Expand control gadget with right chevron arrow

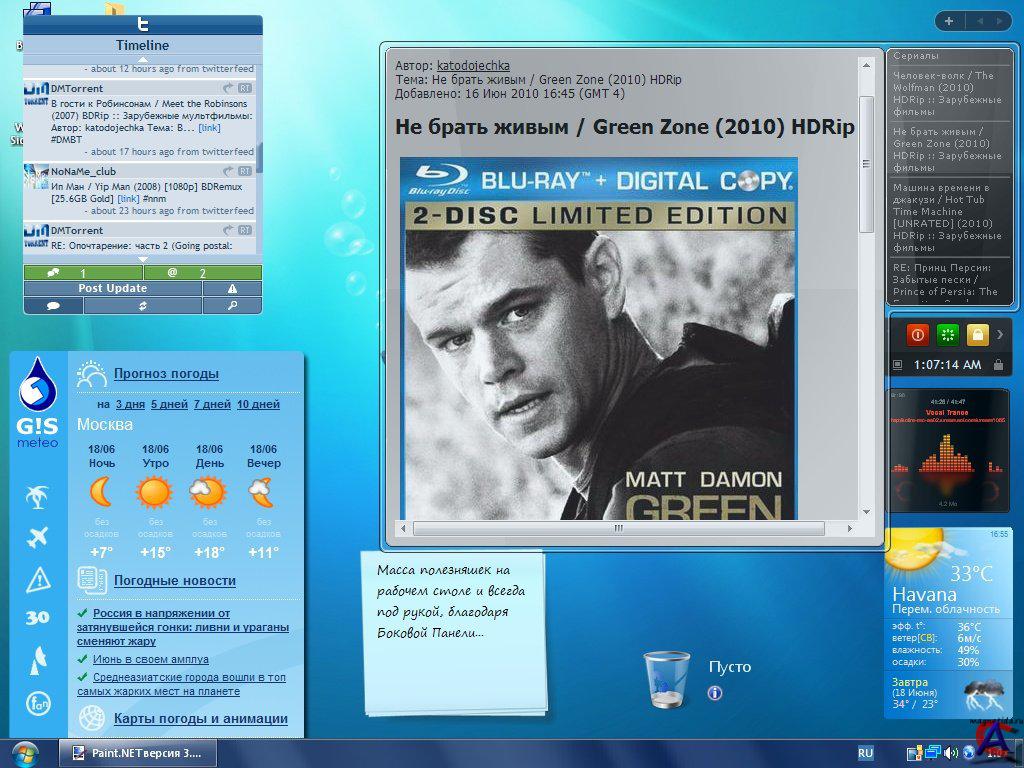1000,334
